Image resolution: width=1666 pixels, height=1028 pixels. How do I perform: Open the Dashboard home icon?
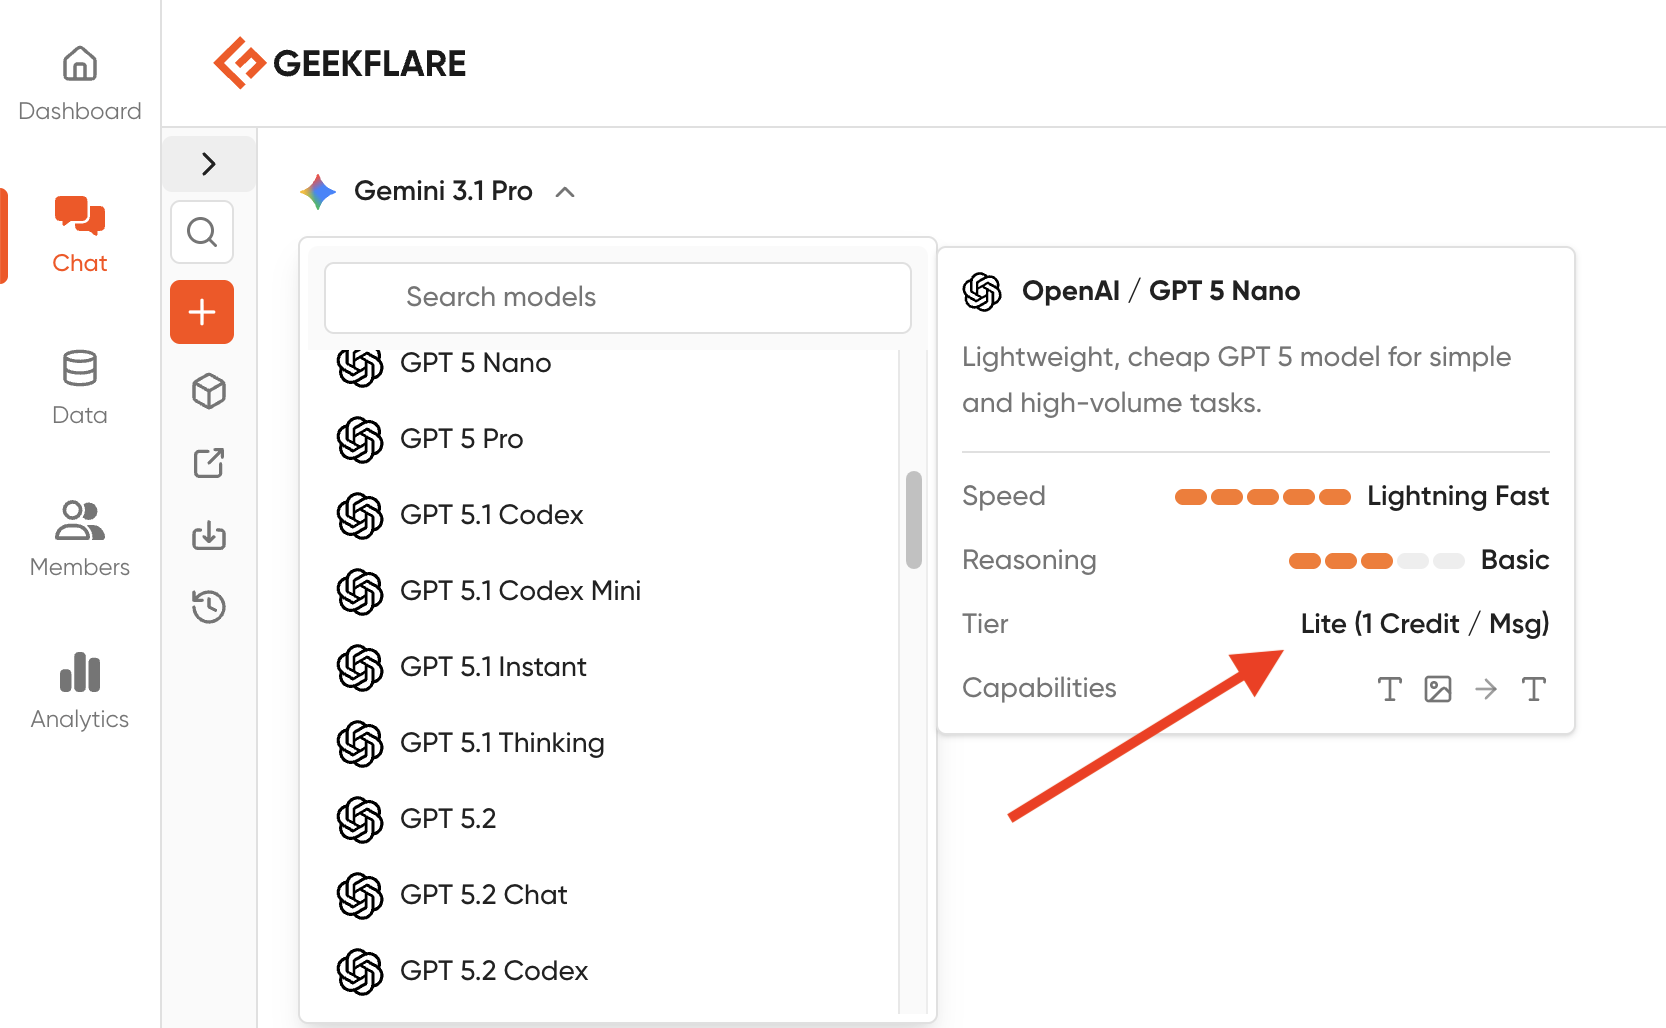pyautogui.click(x=80, y=64)
